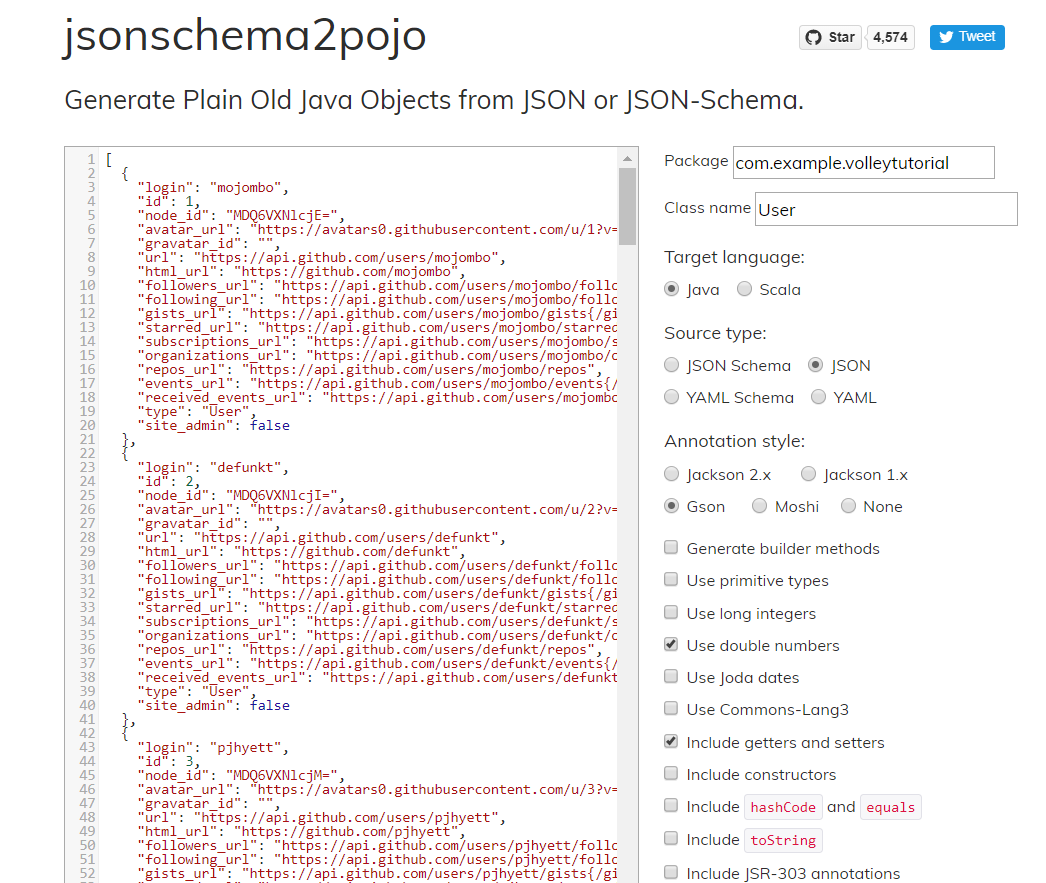The image size is (1046, 883).
Task: Click the Class name input field
Action: [x=886, y=209]
